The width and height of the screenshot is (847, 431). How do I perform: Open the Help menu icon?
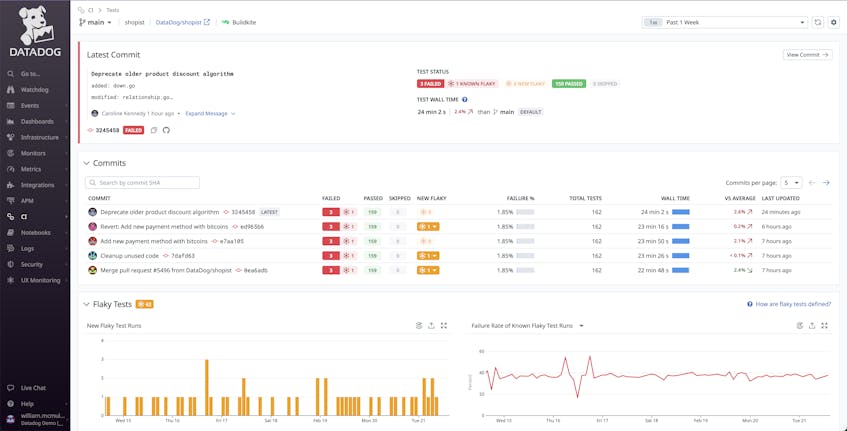(x=10, y=404)
